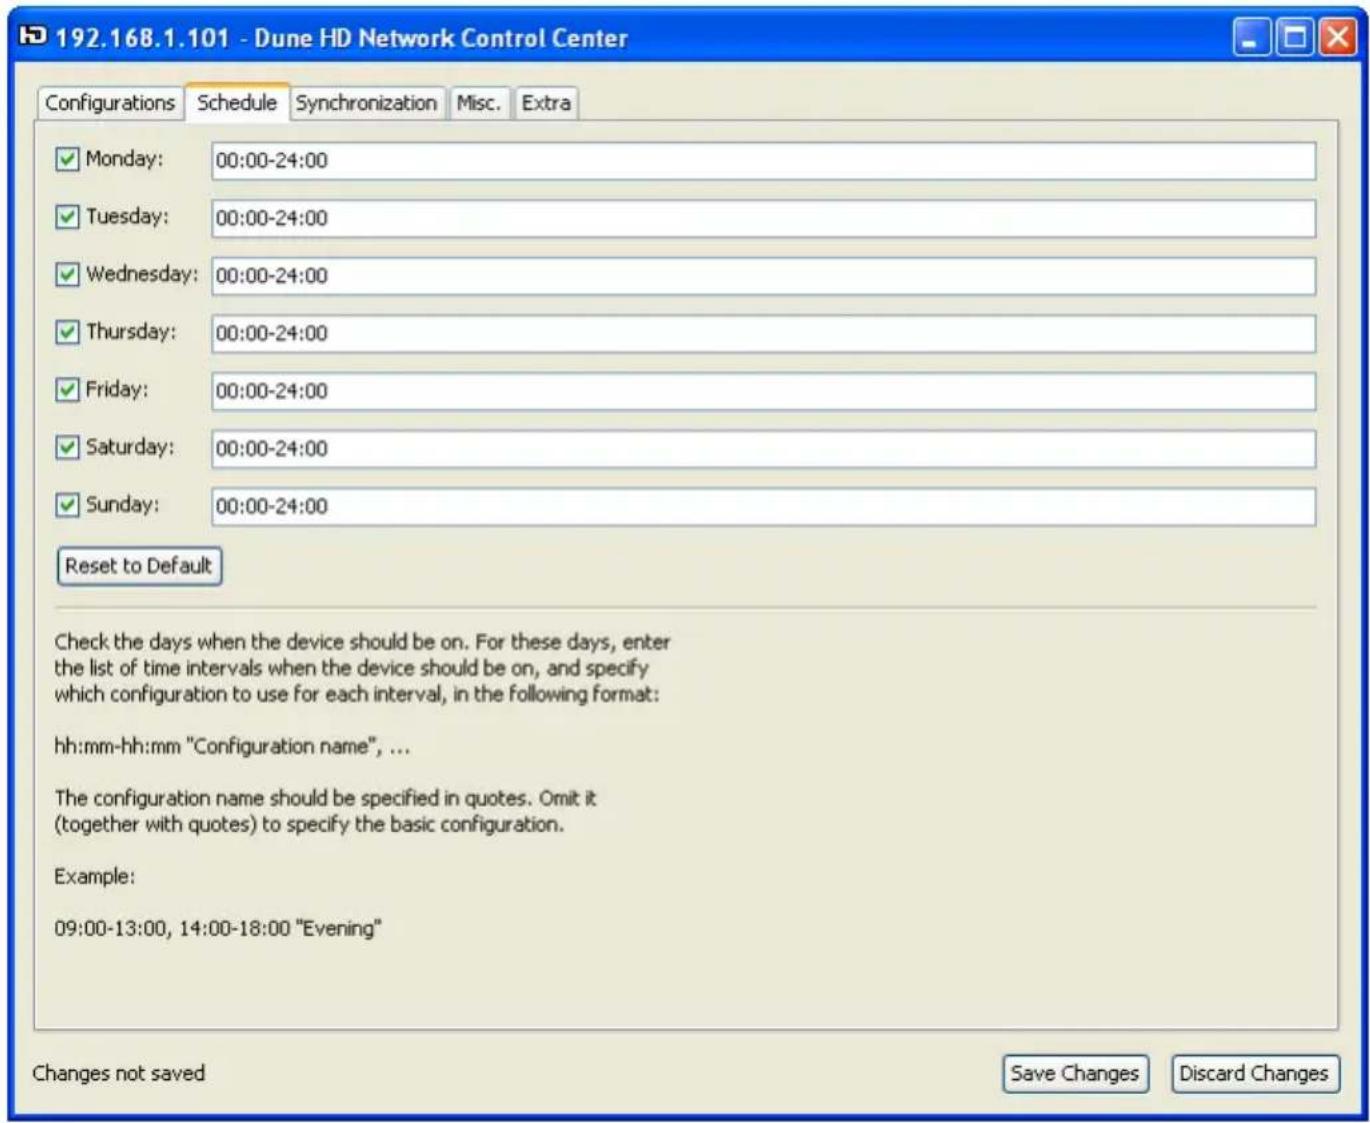Click the example text '09:00-13:00, 14:00-18:00 "Evening"'
This screenshot has width=1370, height=1123.
(218, 928)
